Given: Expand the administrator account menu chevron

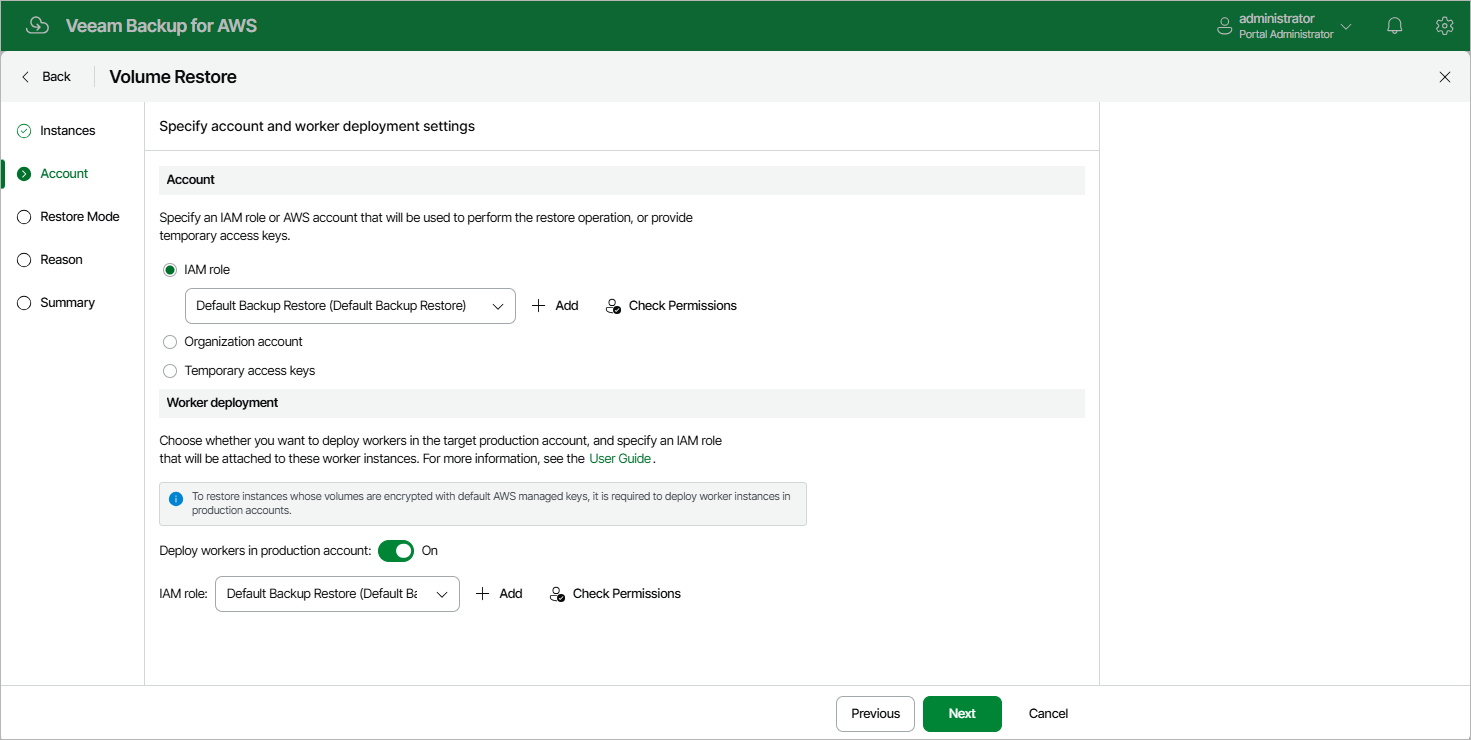Looking at the screenshot, I should [x=1346, y=27].
